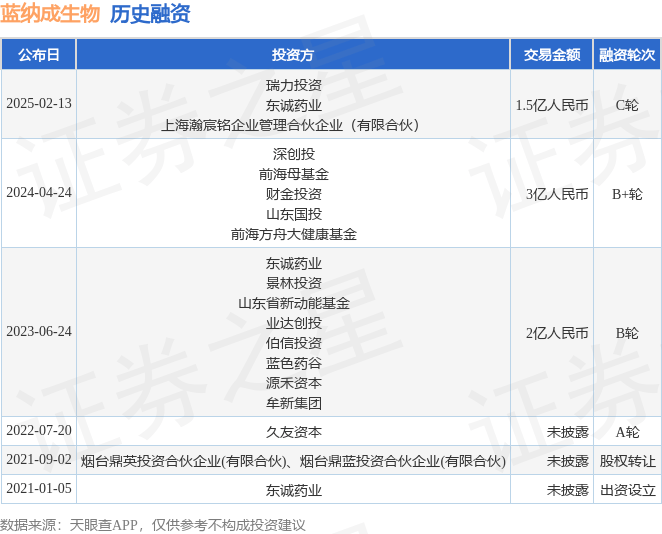Click amount 1.5亿人民币
This screenshot has height=534, width=662.
pyautogui.click(x=552, y=105)
